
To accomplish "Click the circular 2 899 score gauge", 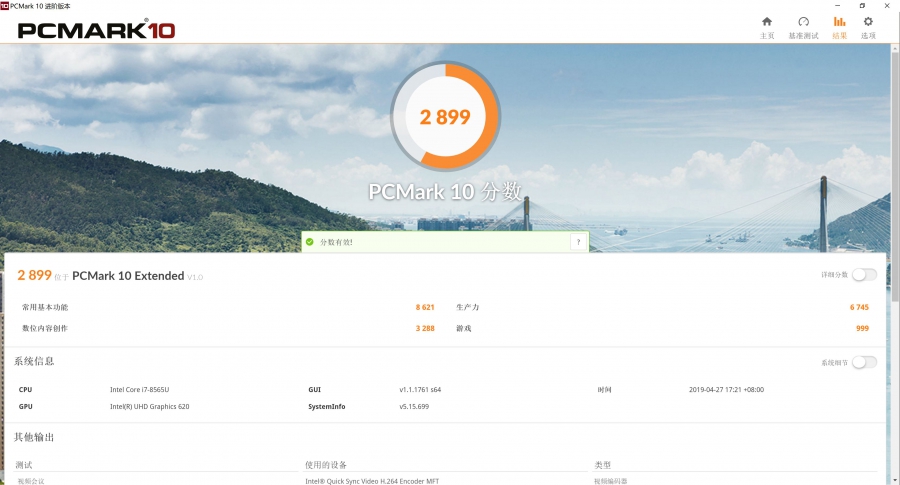I will point(445,117).
